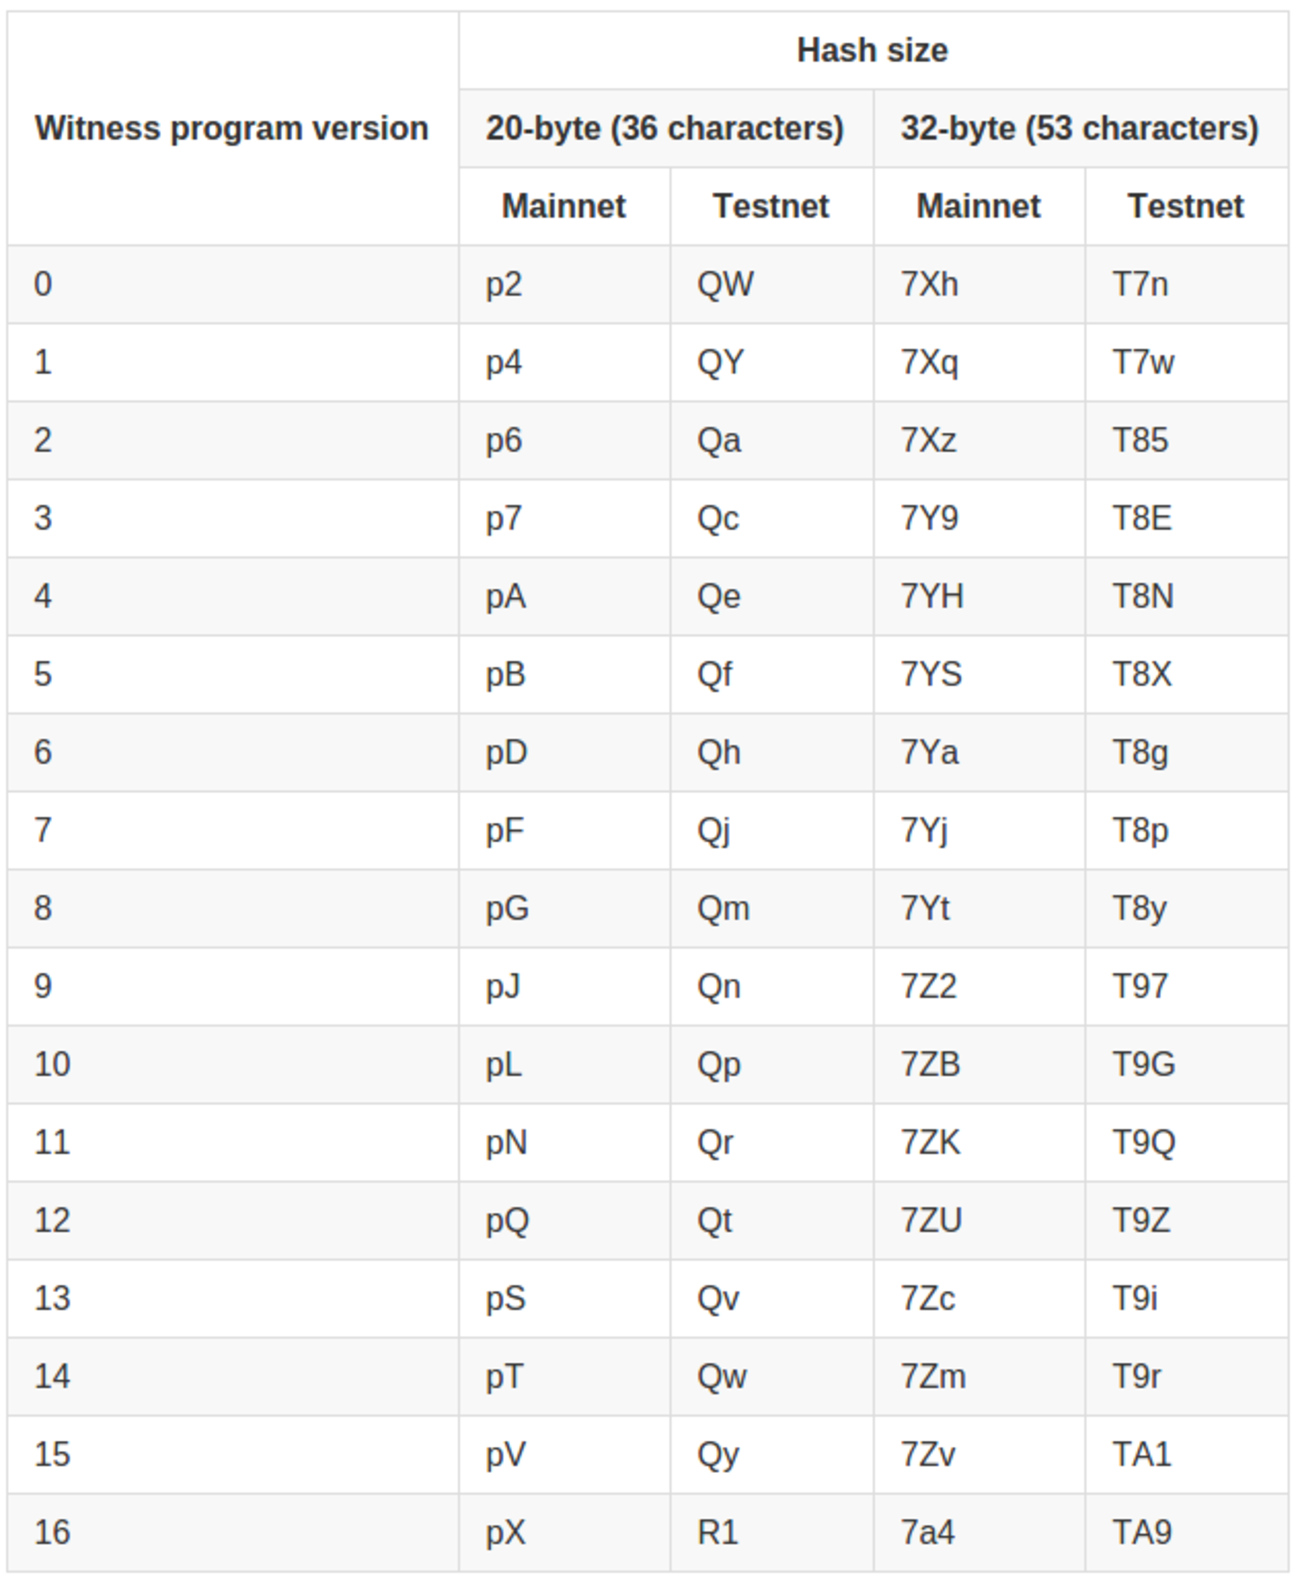Select the "QW" testnet prefix cell
Image resolution: width=1300 pixels, height=1583 pixels.
click(x=725, y=284)
